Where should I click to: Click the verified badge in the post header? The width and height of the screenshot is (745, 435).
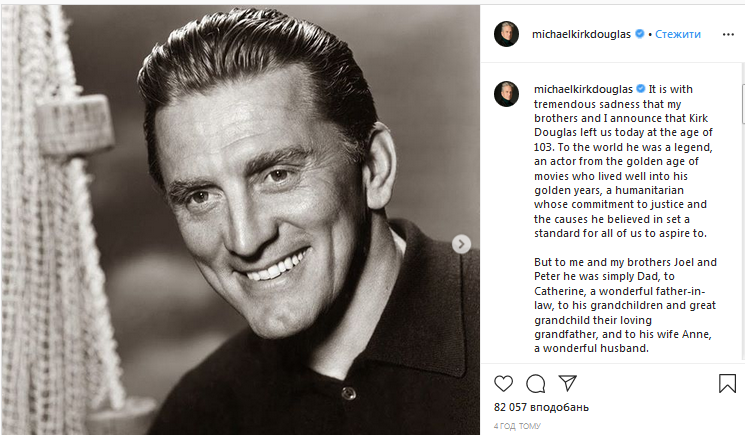[641, 34]
